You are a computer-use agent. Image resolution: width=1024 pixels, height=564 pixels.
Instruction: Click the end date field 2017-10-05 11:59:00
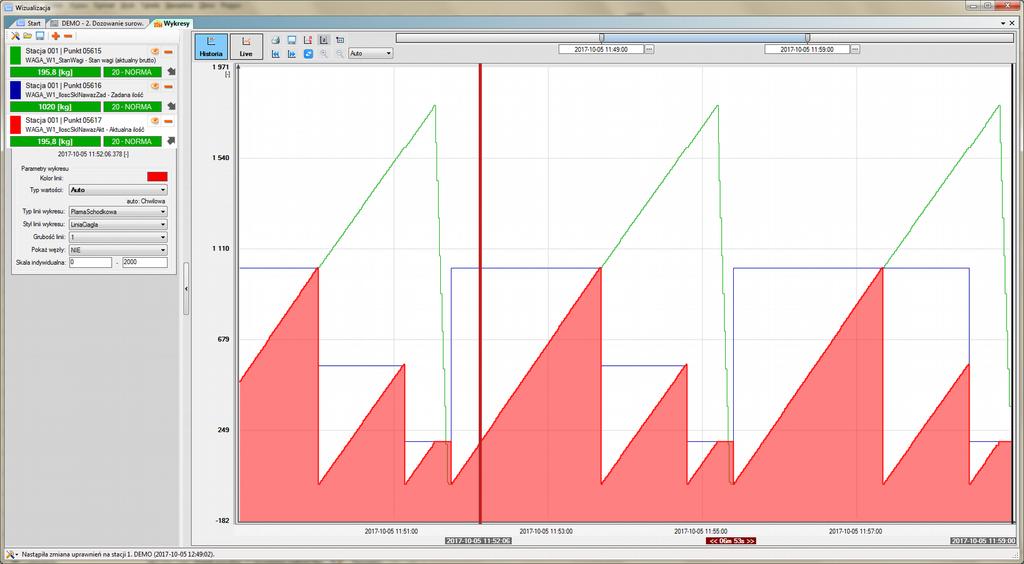807,49
